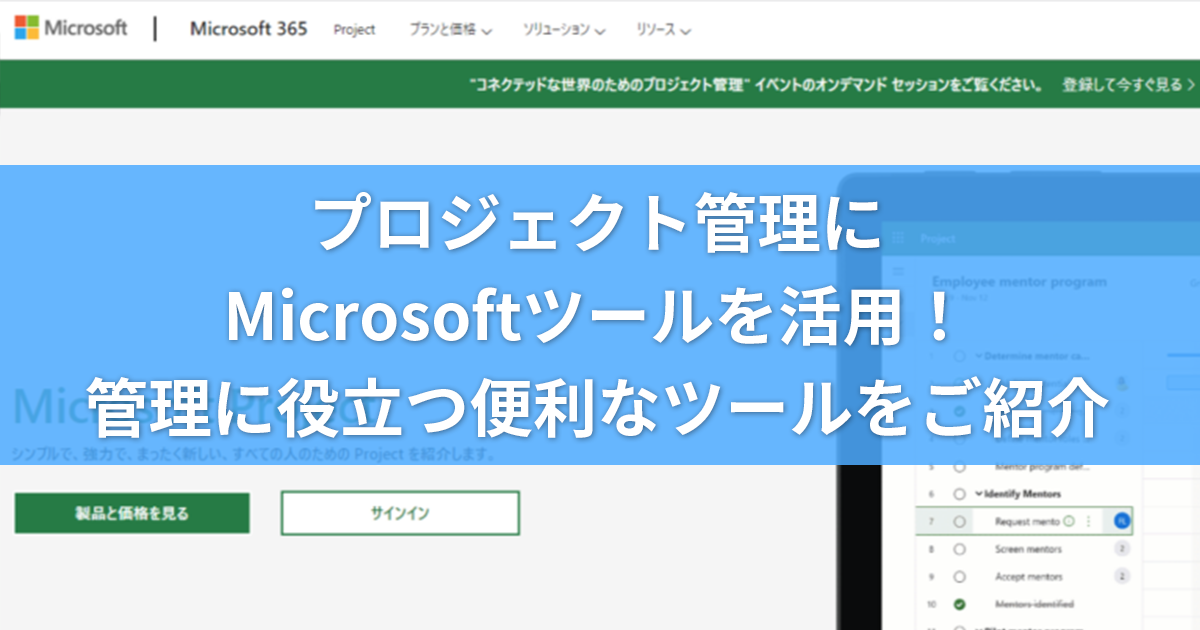Image resolution: width=1200 pixels, height=630 pixels.
Task: Click the Identify Mentors group title
Action: (1022, 494)
